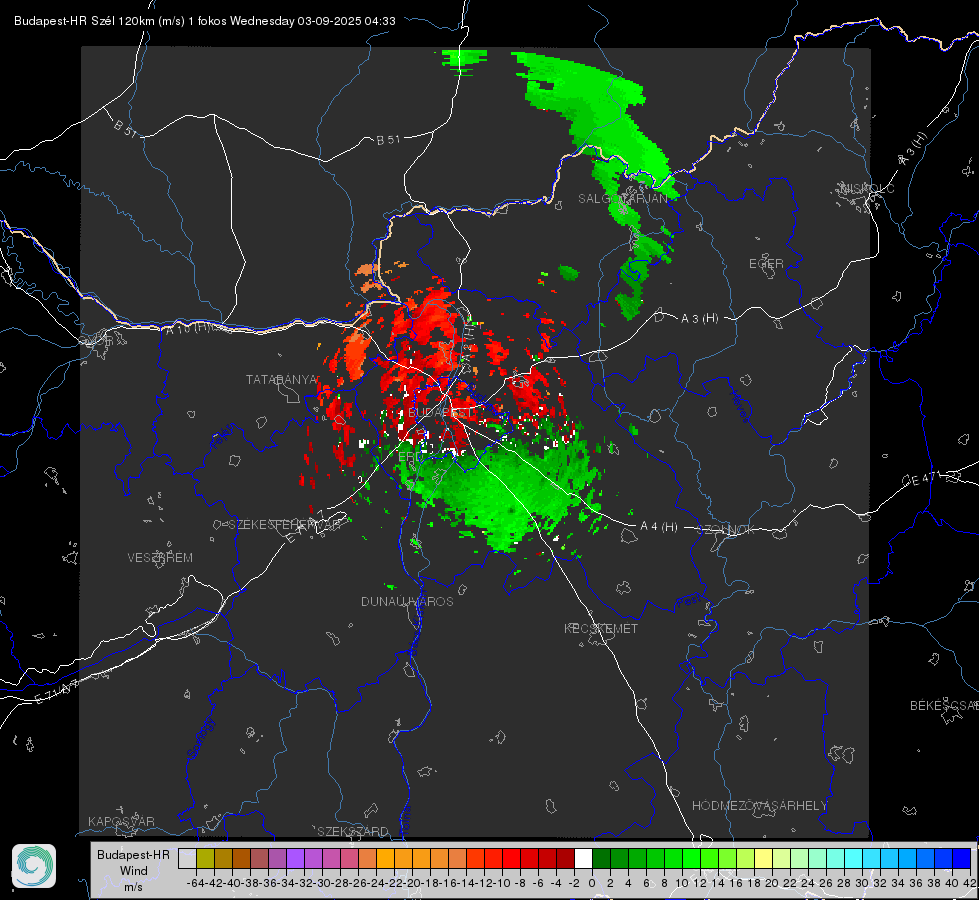The height and width of the screenshot is (900, 979).
Task: Click the VESZPRÉM city label
Action: [160, 558]
